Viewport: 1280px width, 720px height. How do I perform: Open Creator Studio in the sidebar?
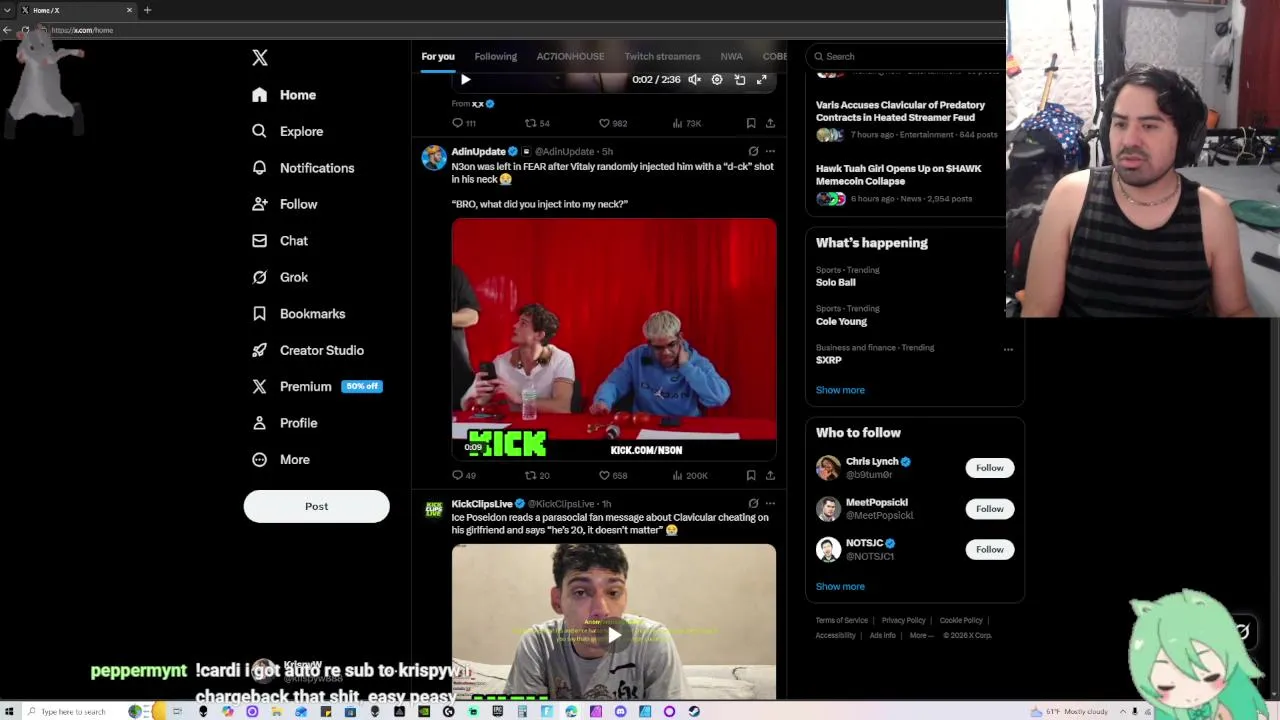click(308, 350)
